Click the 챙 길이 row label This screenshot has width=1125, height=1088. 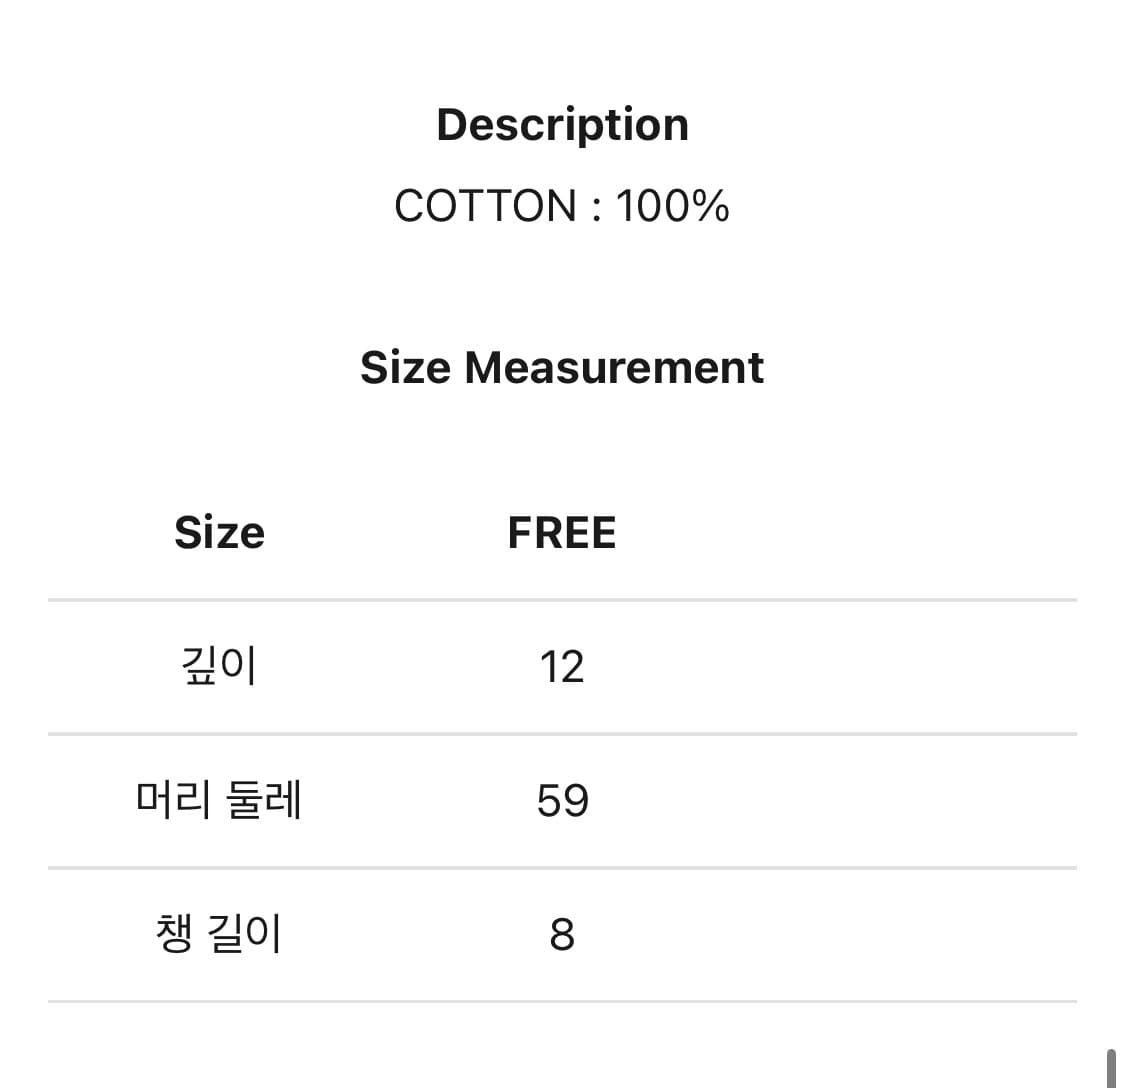coord(219,934)
